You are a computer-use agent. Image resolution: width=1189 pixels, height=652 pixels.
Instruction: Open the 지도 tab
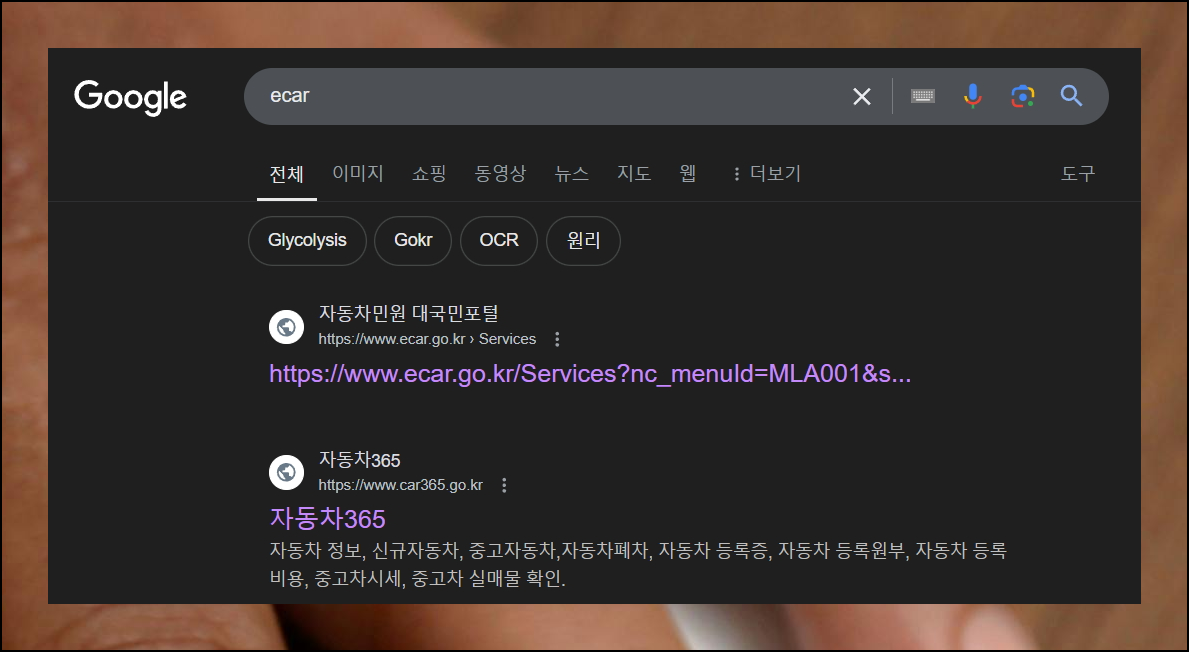click(x=634, y=174)
